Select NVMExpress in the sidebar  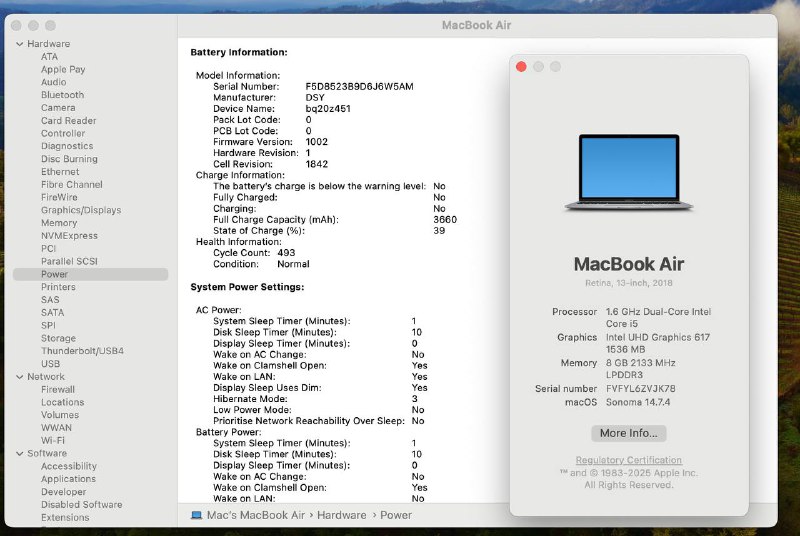(x=69, y=236)
